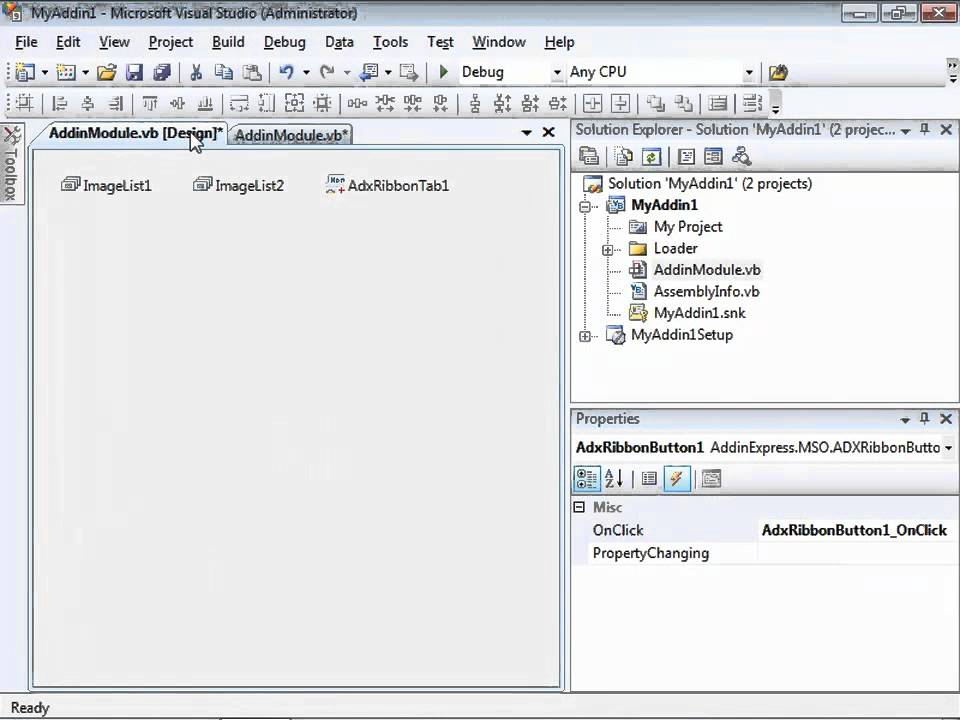Viewport: 960px width, 720px height.
Task: Show Properties list in Properties panel
Action: pyautogui.click(x=649, y=479)
